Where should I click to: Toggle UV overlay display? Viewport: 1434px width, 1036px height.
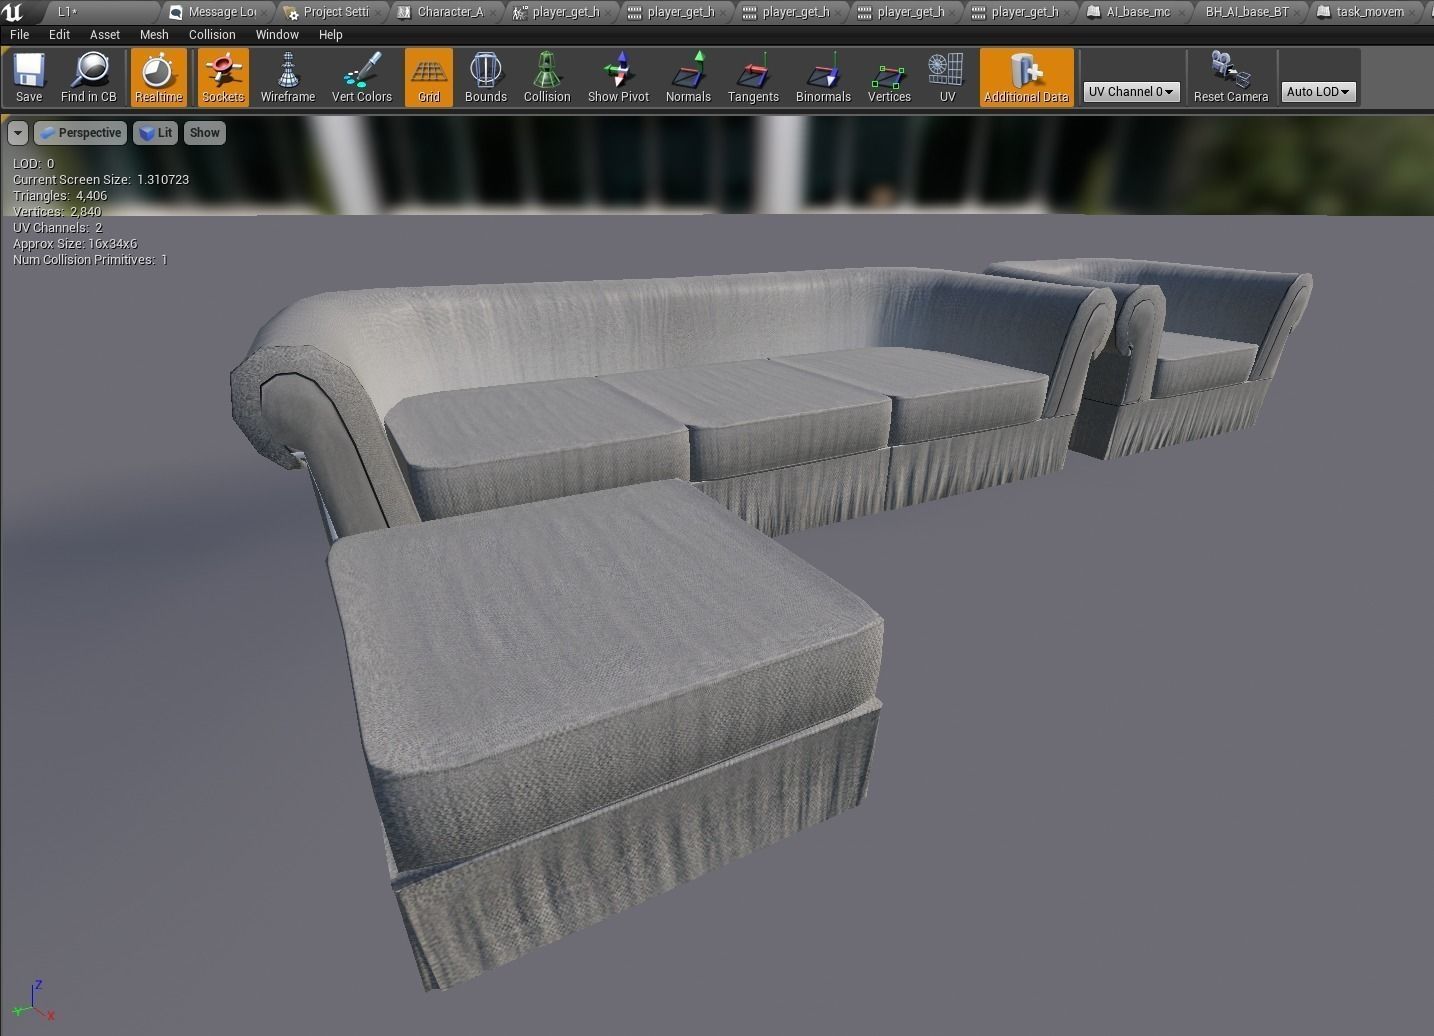(947, 77)
